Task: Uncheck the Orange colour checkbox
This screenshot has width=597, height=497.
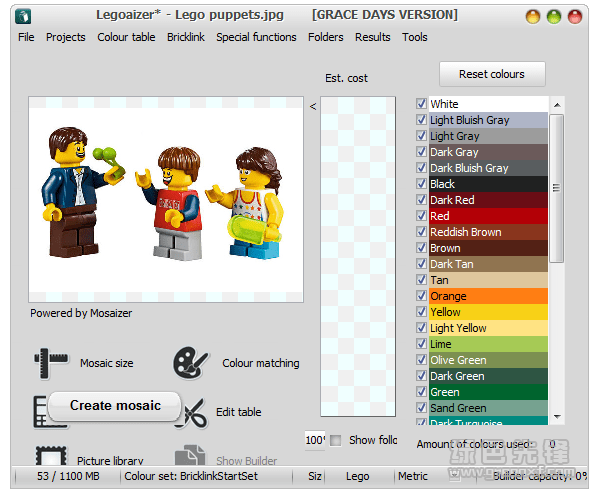Action: pos(421,296)
